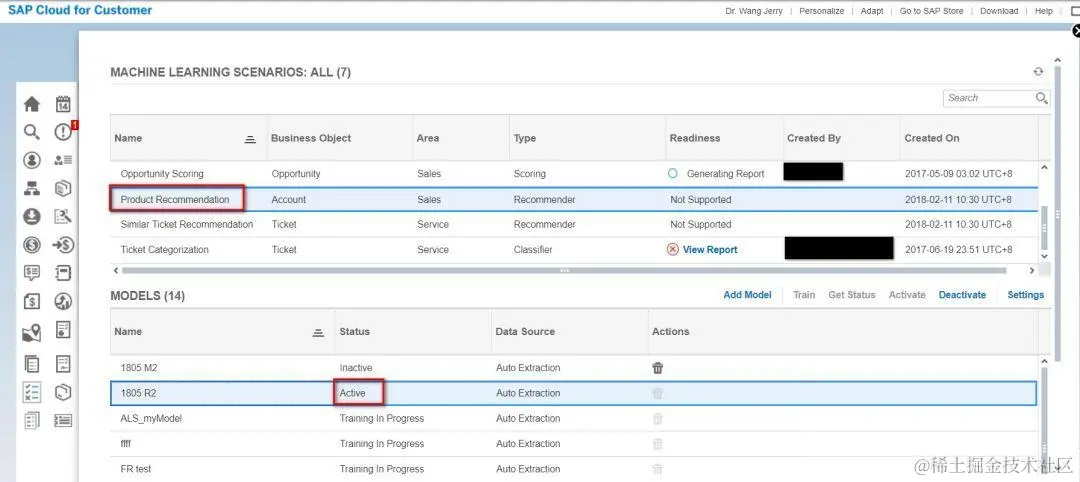This screenshot has height=482, width=1080.
Task: Open the calendar icon in sidebar
Action: pyautogui.click(x=63, y=104)
